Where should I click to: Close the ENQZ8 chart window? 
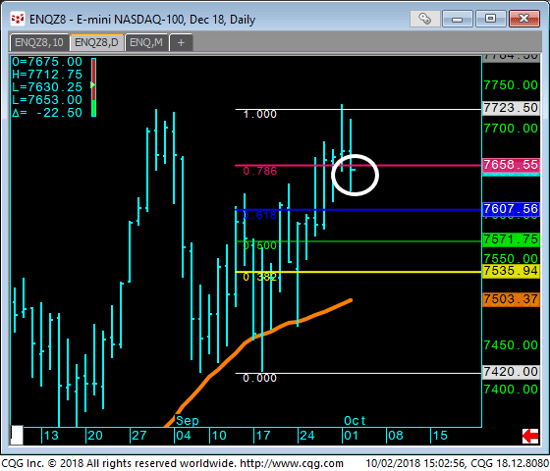tap(524, 19)
